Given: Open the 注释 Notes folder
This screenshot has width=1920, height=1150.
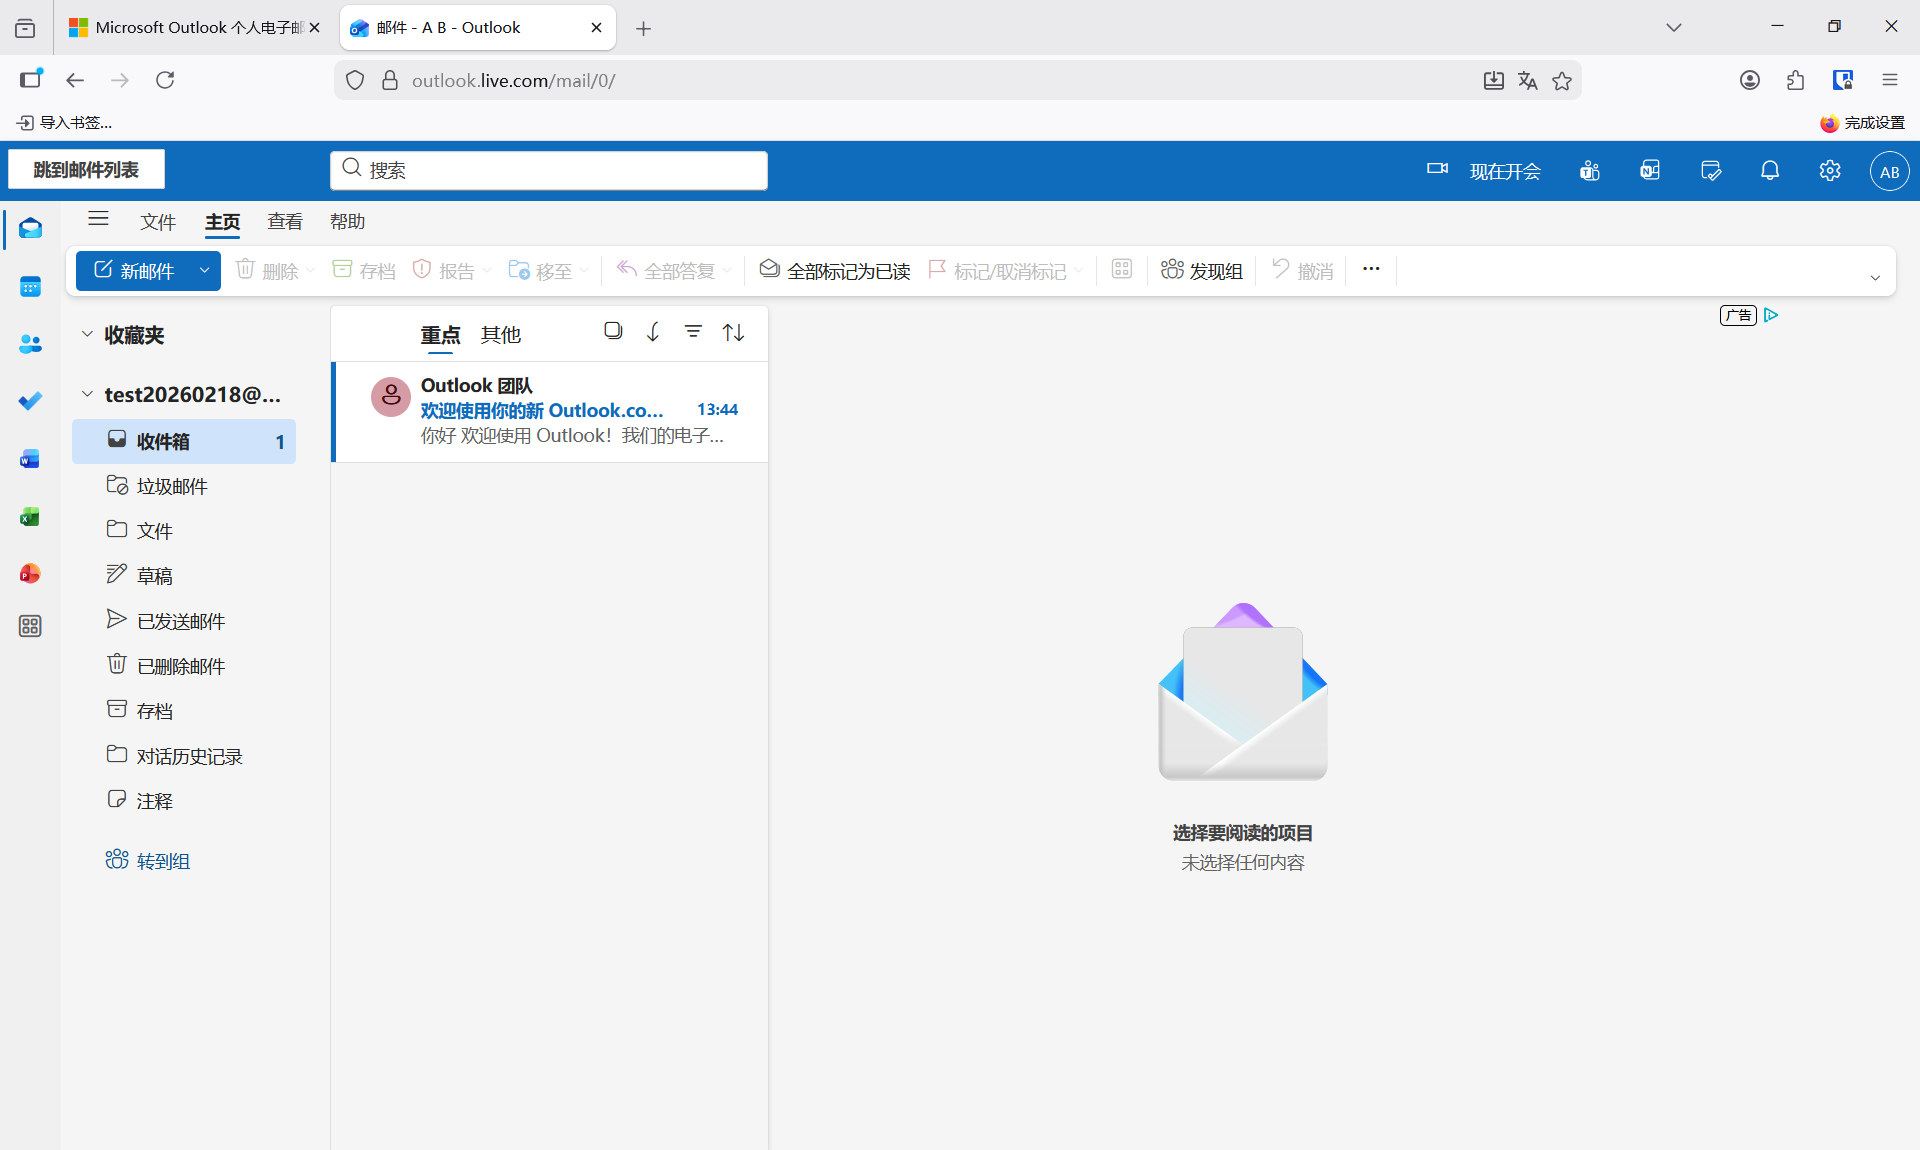Looking at the screenshot, I should (184, 801).
